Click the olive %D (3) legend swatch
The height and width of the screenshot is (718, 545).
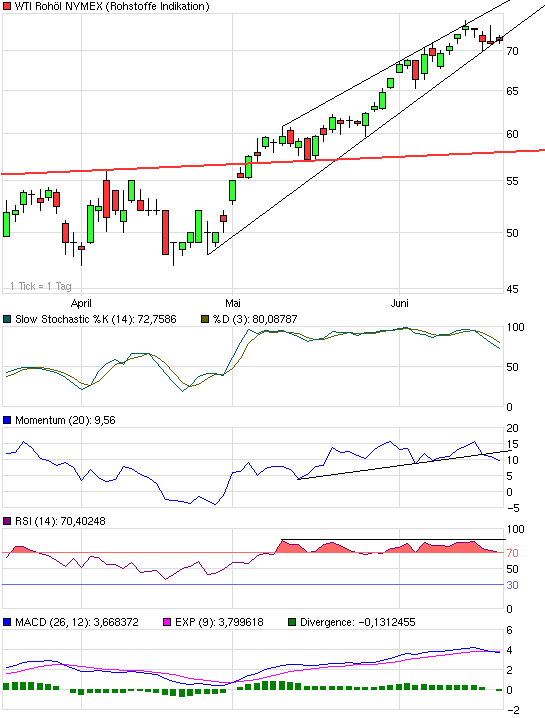tap(205, 319)
